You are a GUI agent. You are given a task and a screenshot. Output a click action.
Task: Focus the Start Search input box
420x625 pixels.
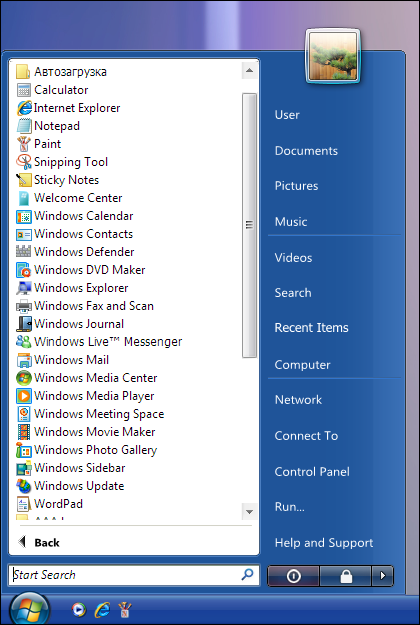coord(134,575)
